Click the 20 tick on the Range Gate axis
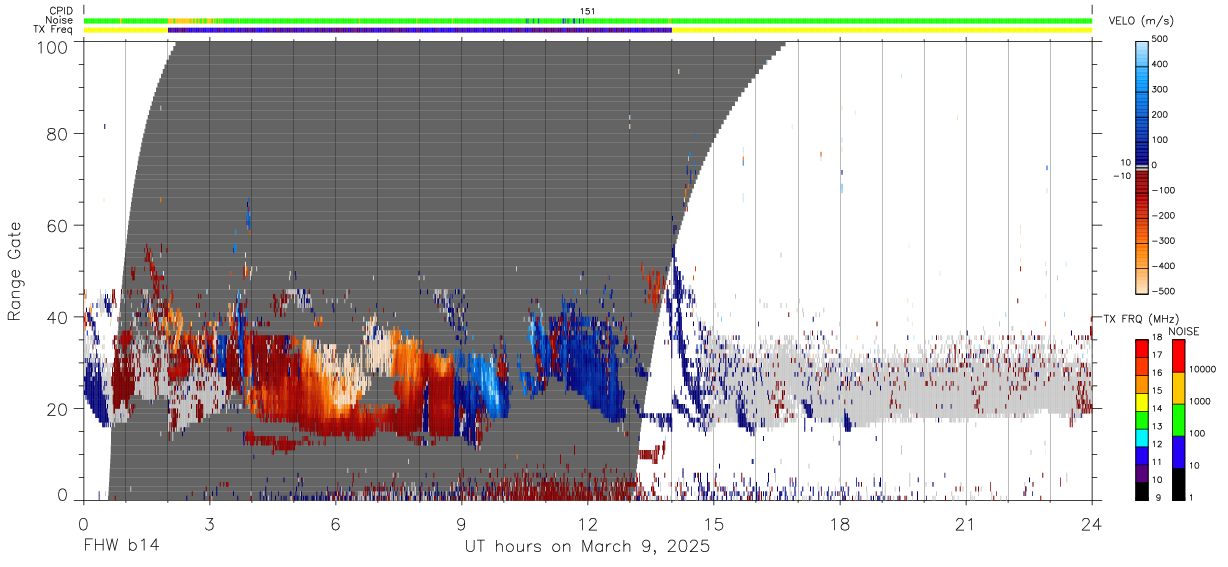Screen dimensions: 1228x567 coord(58,409)
